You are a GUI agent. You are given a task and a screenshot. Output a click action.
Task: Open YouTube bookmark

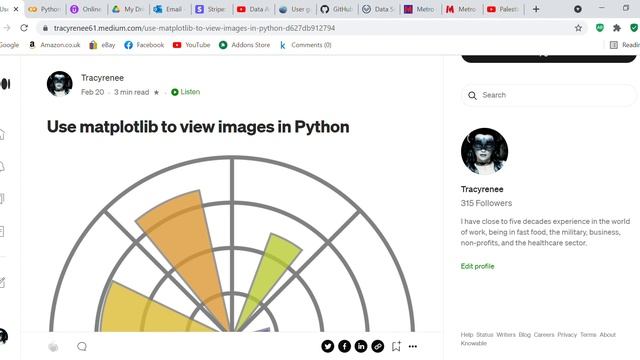(x=191, y=45)
